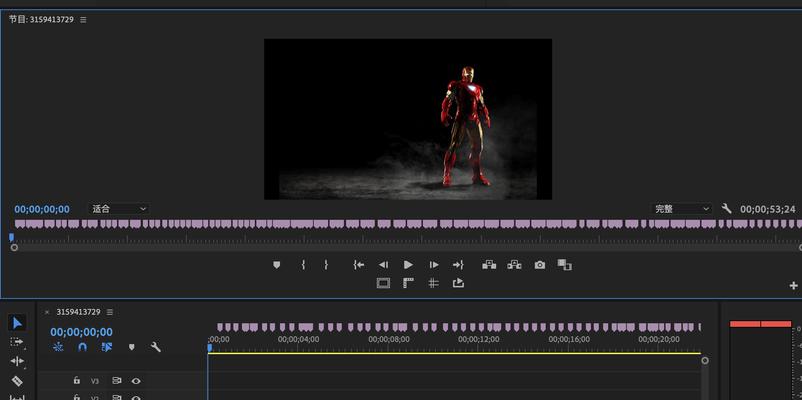Image resolution: width=802 pixels, height=400 pixels.
Task: Click the Extract button
Action: click(x=514, y=265)
